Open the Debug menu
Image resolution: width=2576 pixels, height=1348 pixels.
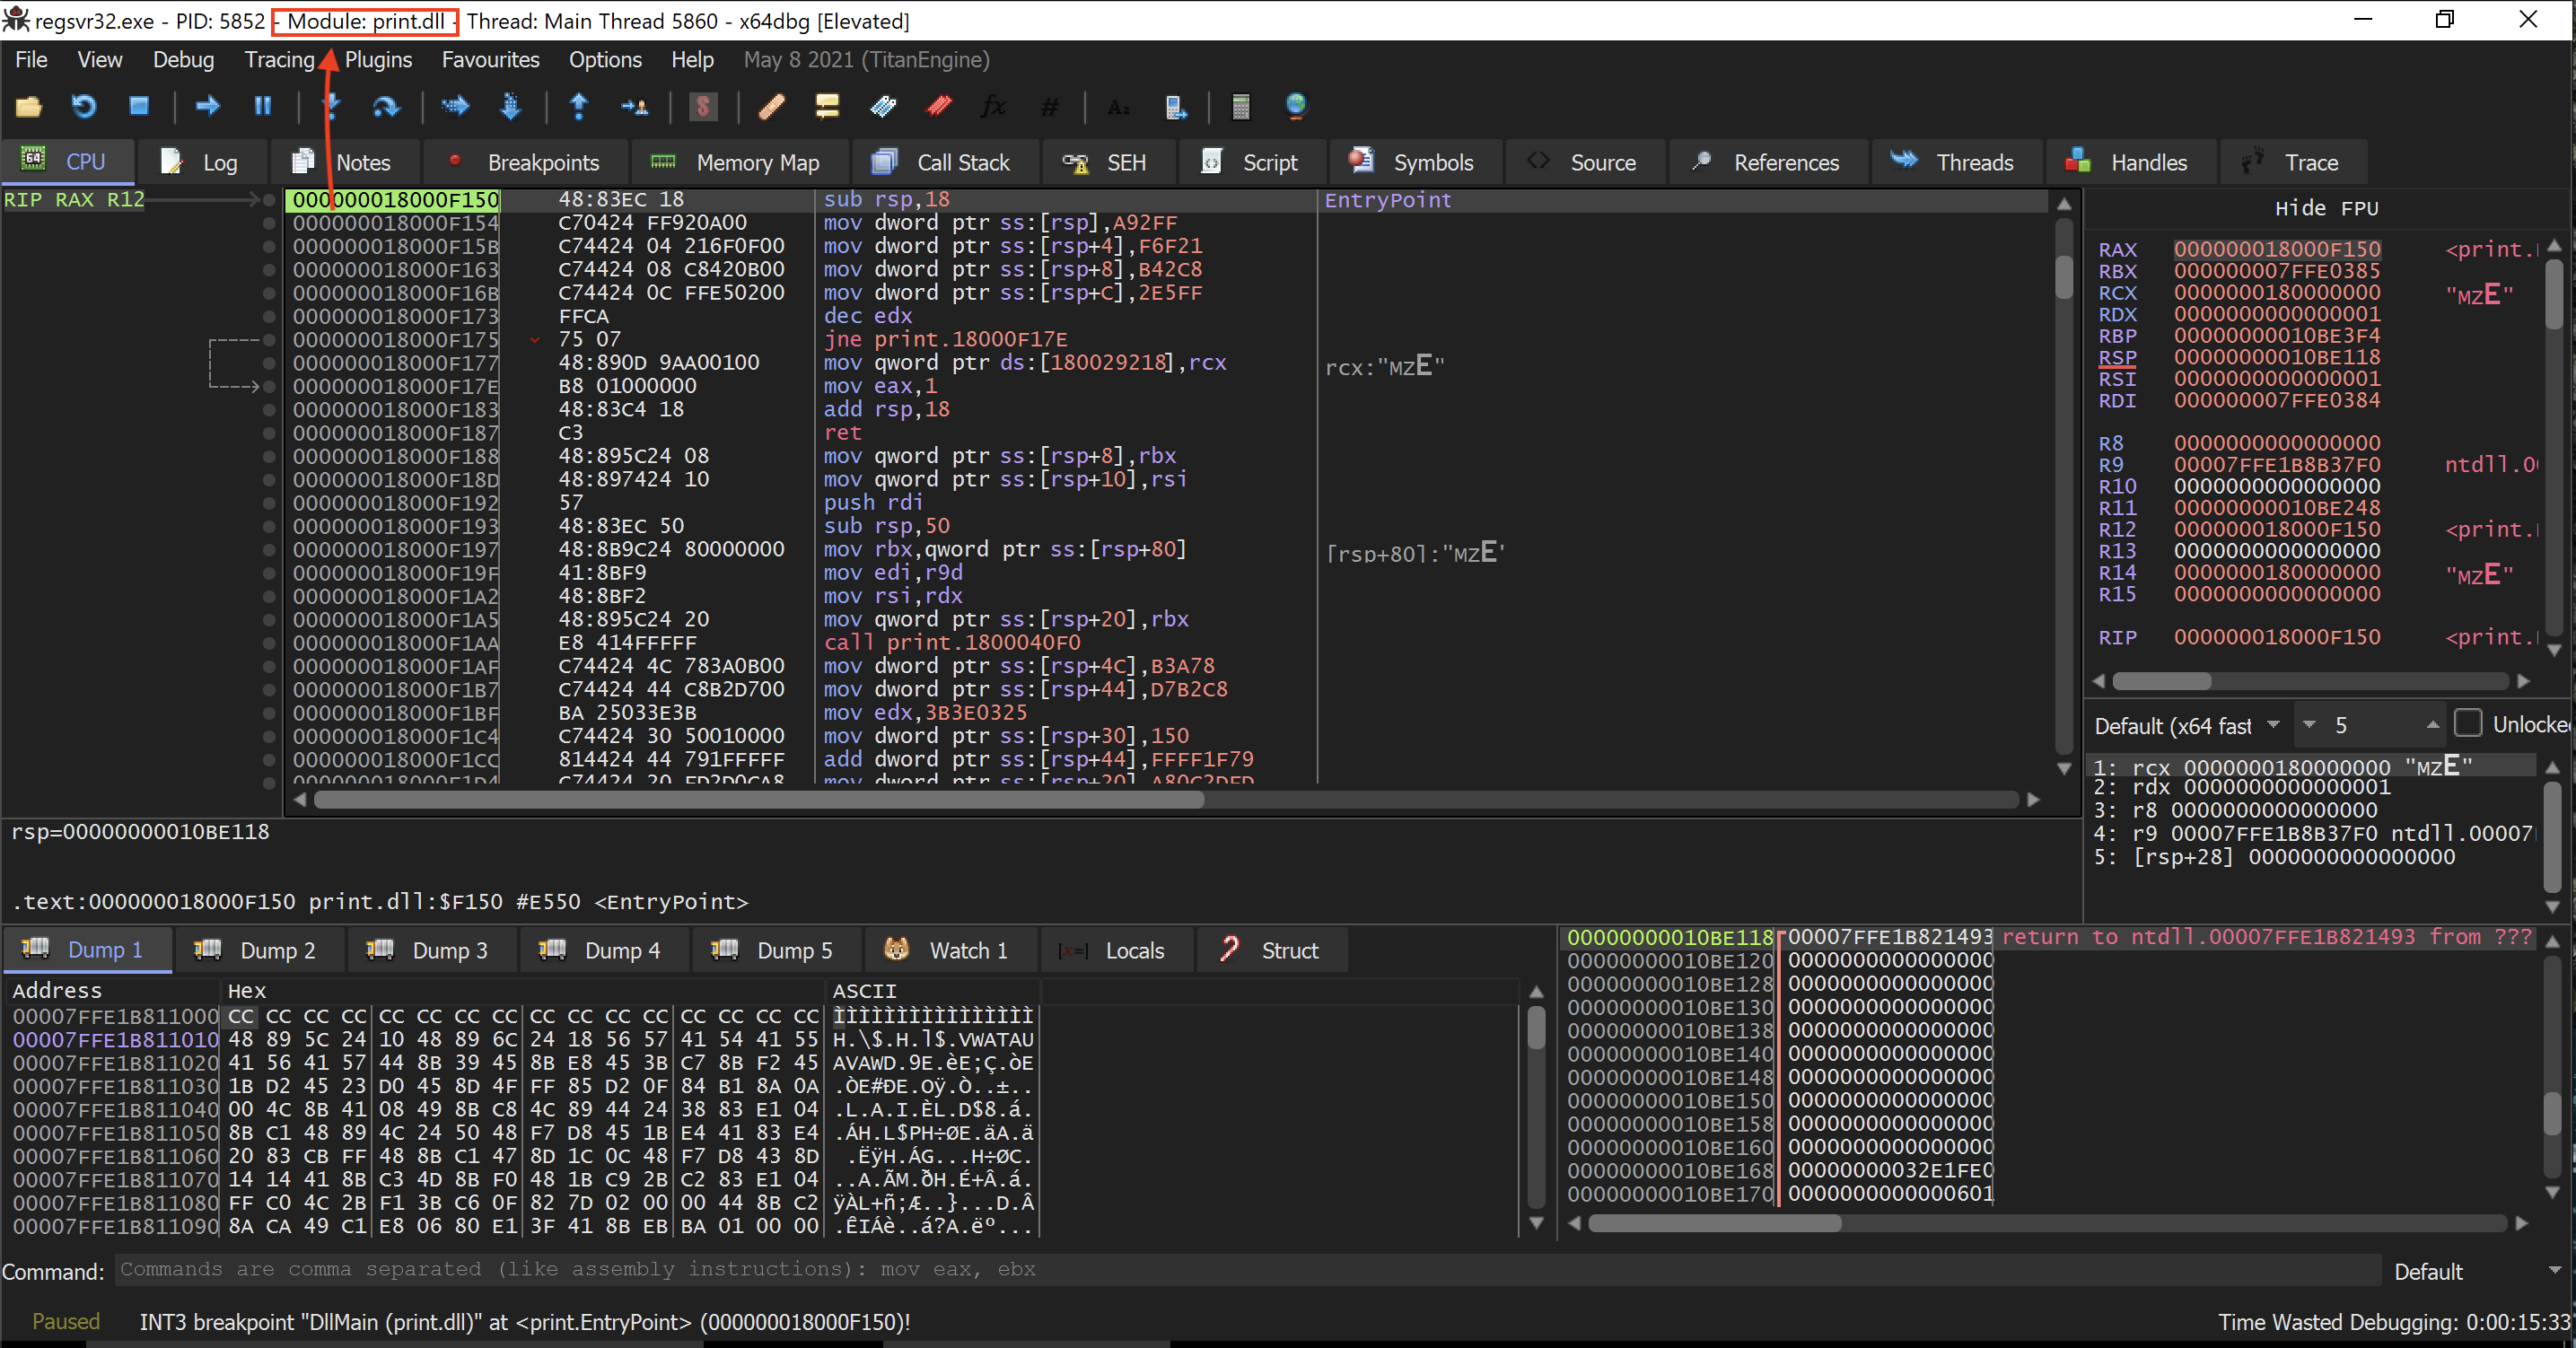[x=183, y=60]
